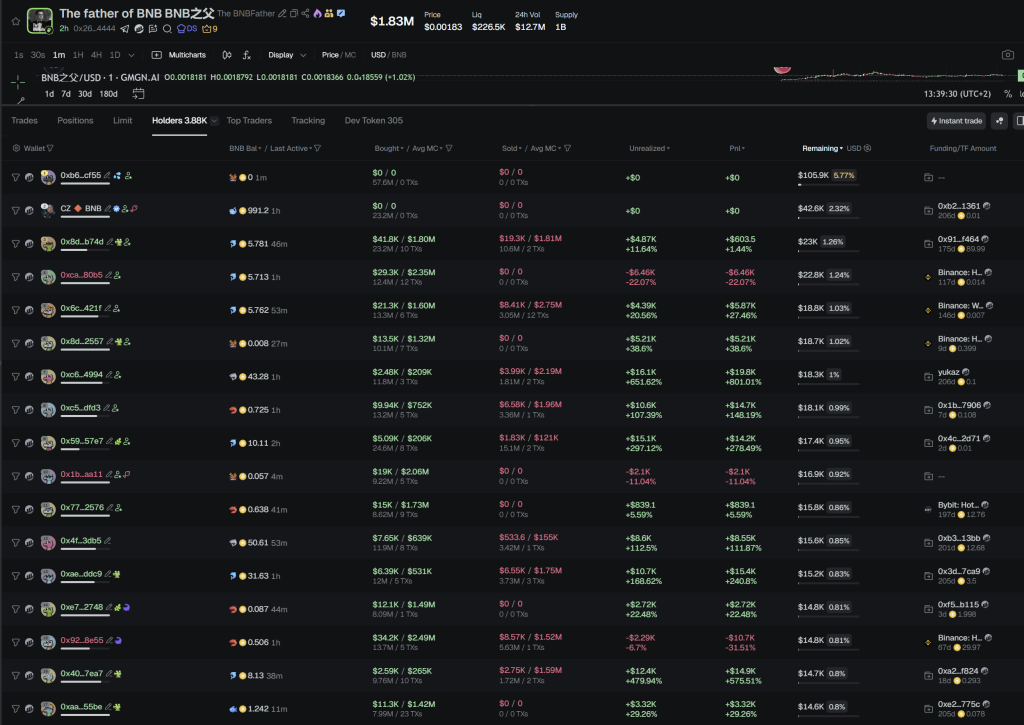The image size is (1024, 725).
Task: Click the Instant trade button
Action: pyautogui.click(x=955, y=121)
